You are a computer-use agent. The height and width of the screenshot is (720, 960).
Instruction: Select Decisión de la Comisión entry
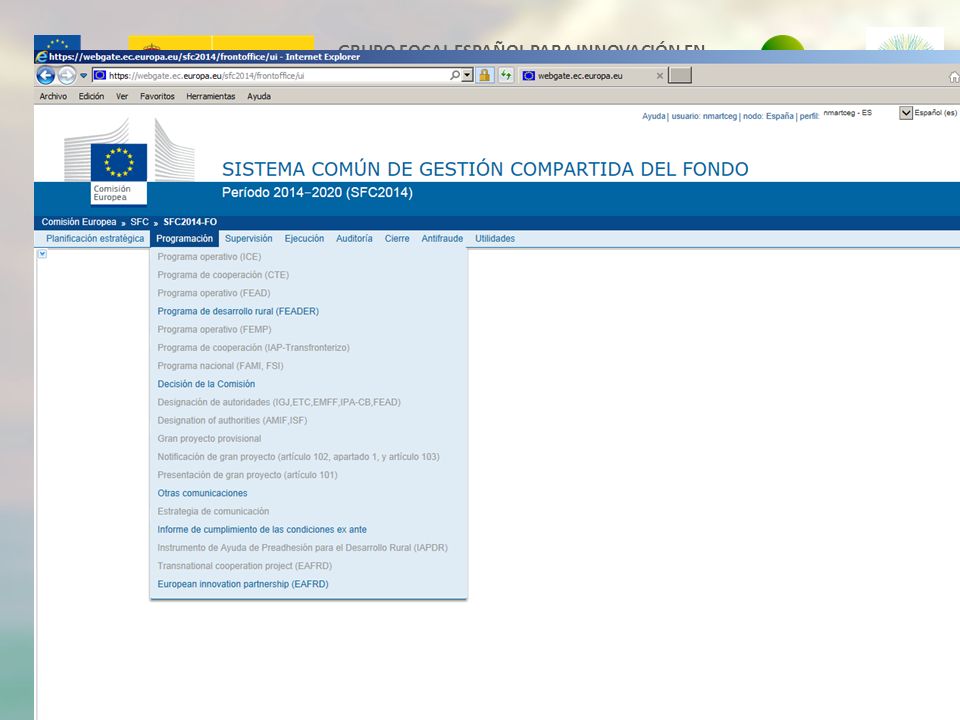pos(206,384)
